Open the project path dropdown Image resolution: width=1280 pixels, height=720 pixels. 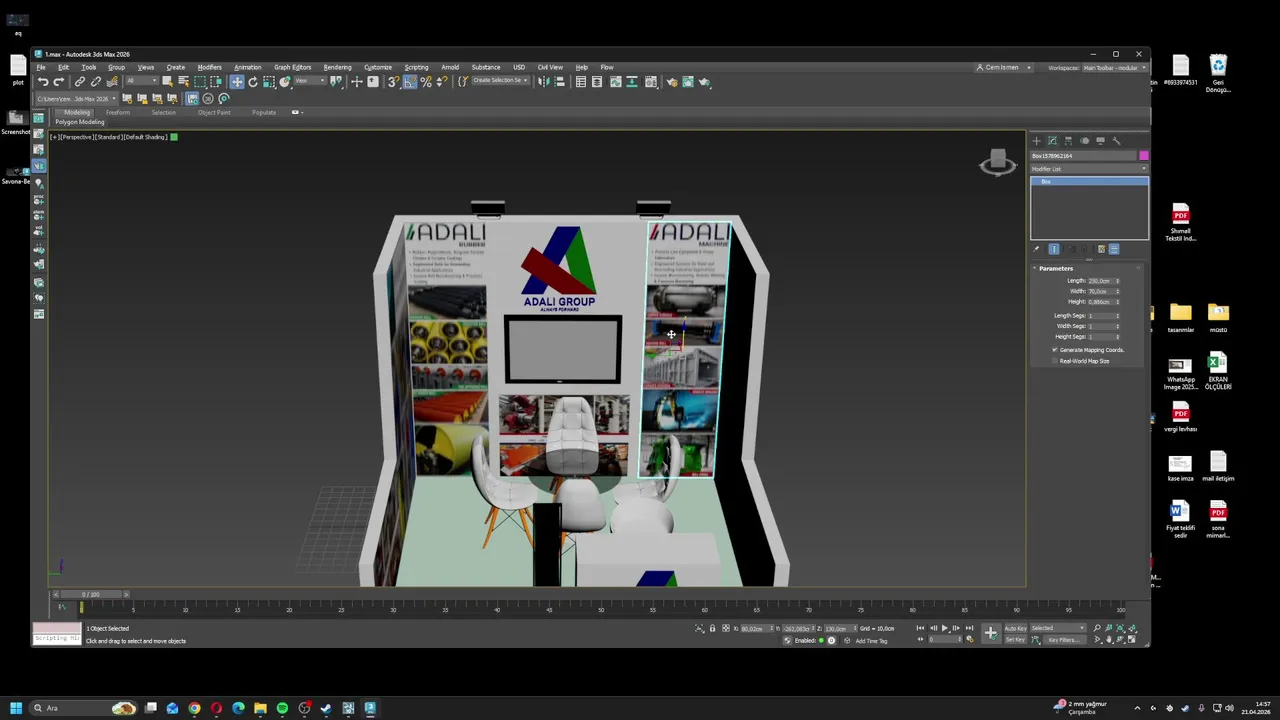point(76,99)
